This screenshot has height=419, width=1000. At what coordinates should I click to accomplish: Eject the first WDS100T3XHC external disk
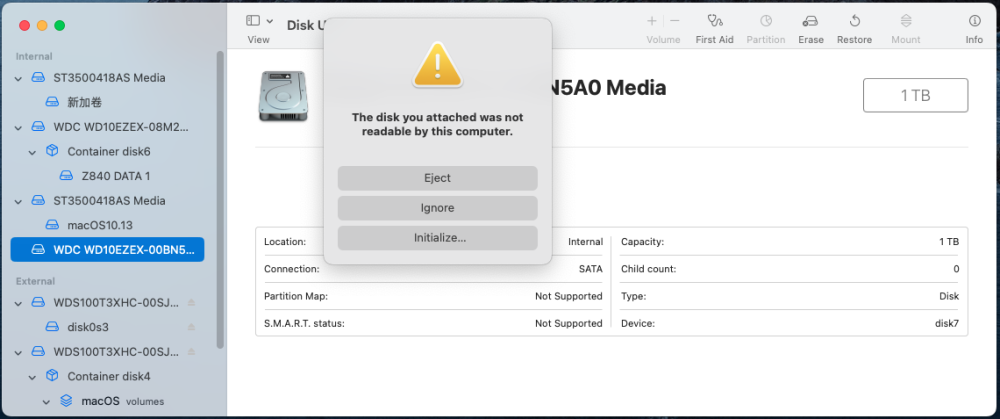click(x=191, y=302)
